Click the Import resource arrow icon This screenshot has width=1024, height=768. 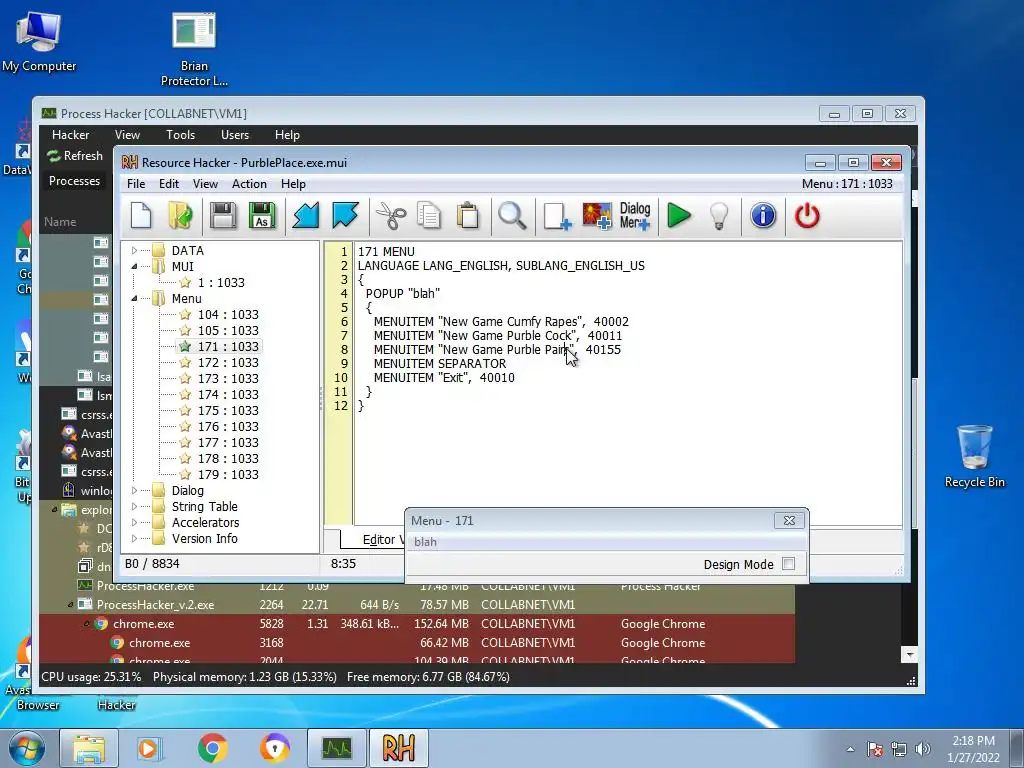point(305,216)
